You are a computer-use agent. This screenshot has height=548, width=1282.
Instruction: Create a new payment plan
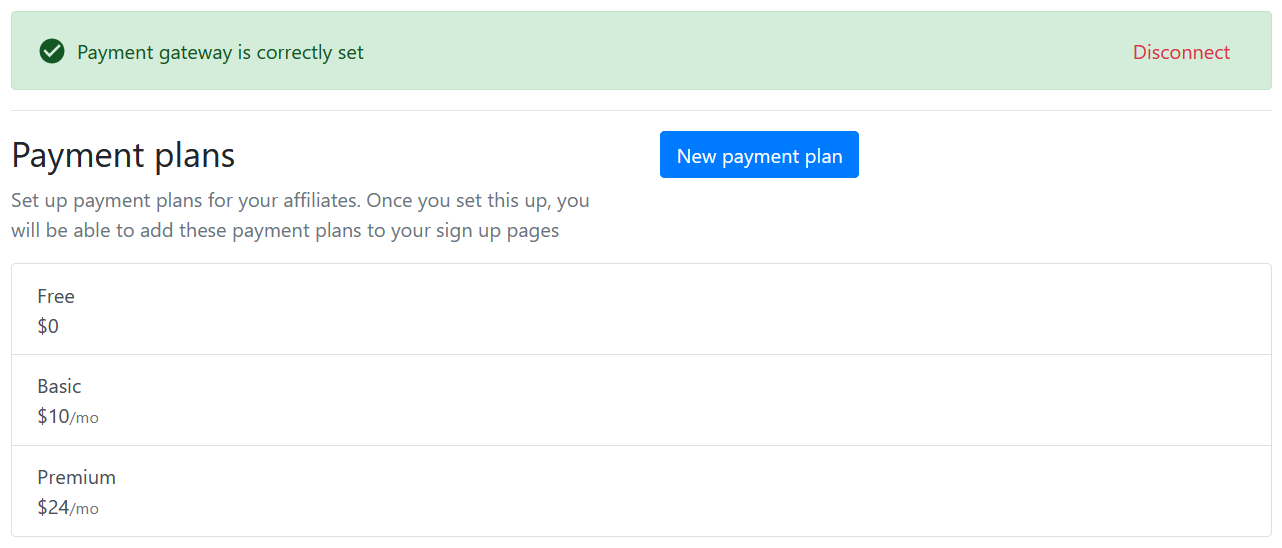tap(759, 155)
